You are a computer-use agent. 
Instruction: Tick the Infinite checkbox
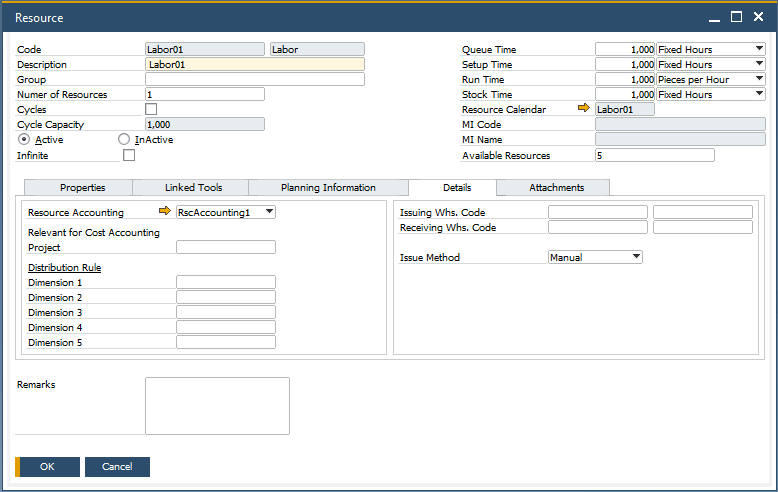pos(129,155)
